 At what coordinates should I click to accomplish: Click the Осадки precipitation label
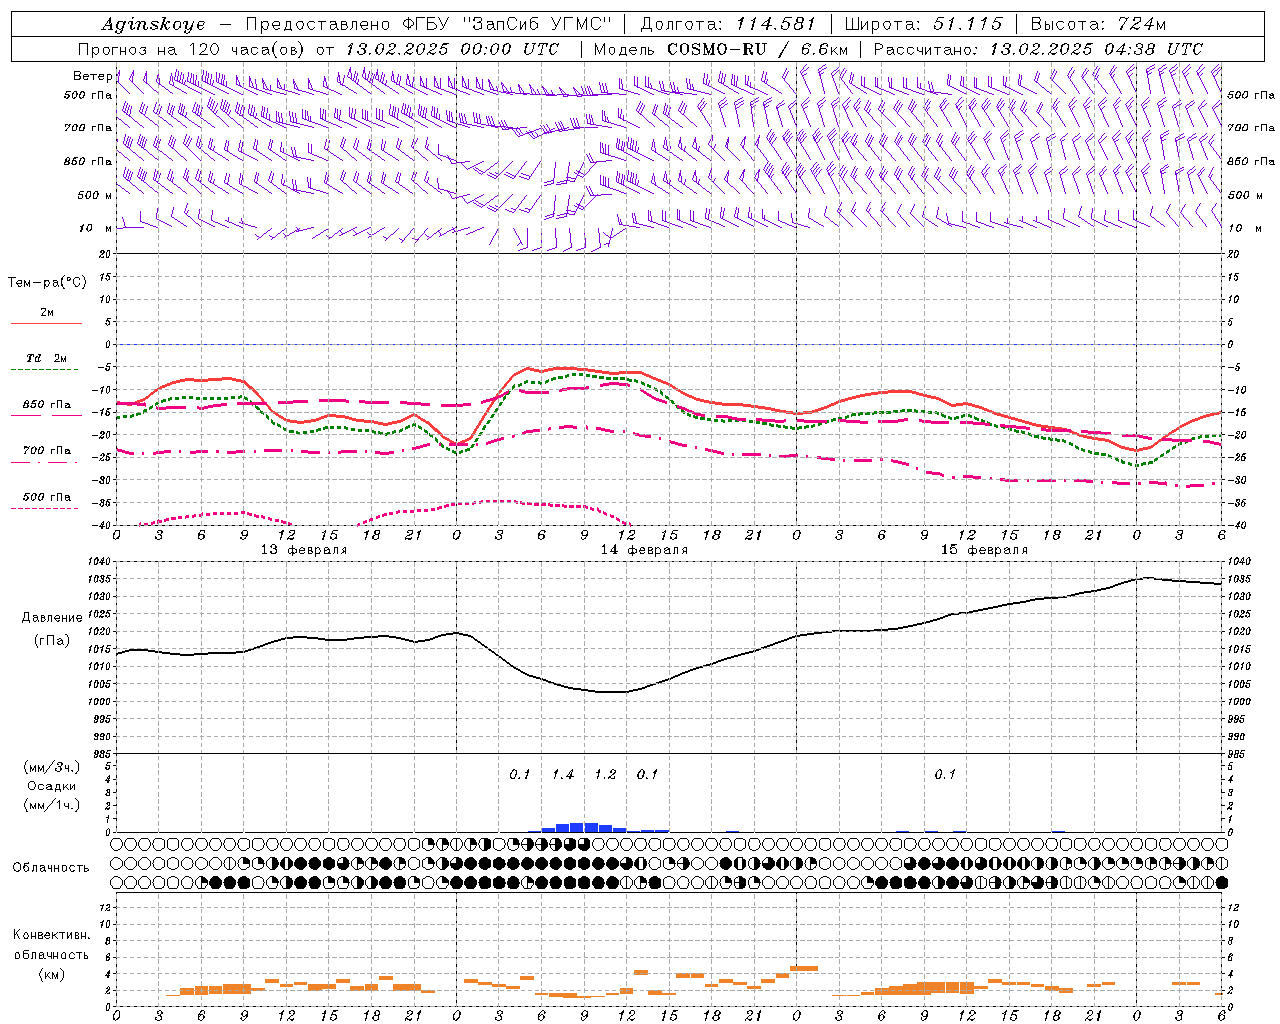52,786
